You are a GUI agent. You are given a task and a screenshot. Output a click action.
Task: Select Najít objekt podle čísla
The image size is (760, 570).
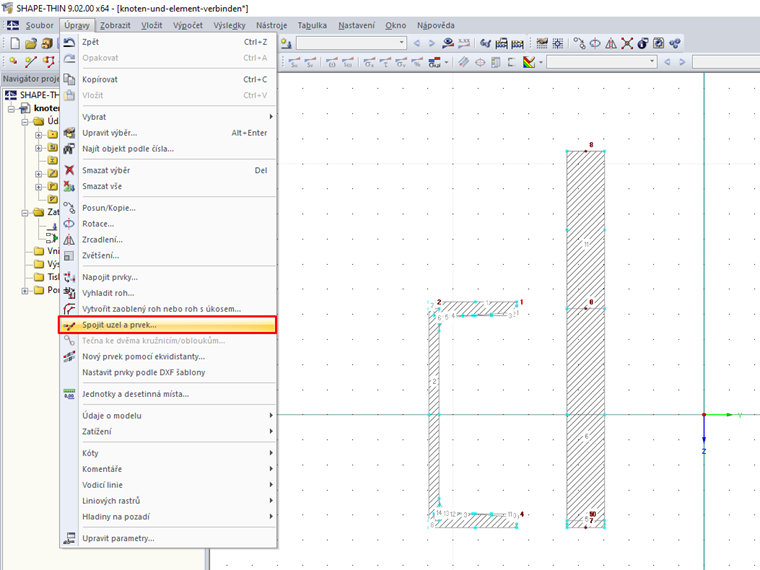(x=167, y=149)
